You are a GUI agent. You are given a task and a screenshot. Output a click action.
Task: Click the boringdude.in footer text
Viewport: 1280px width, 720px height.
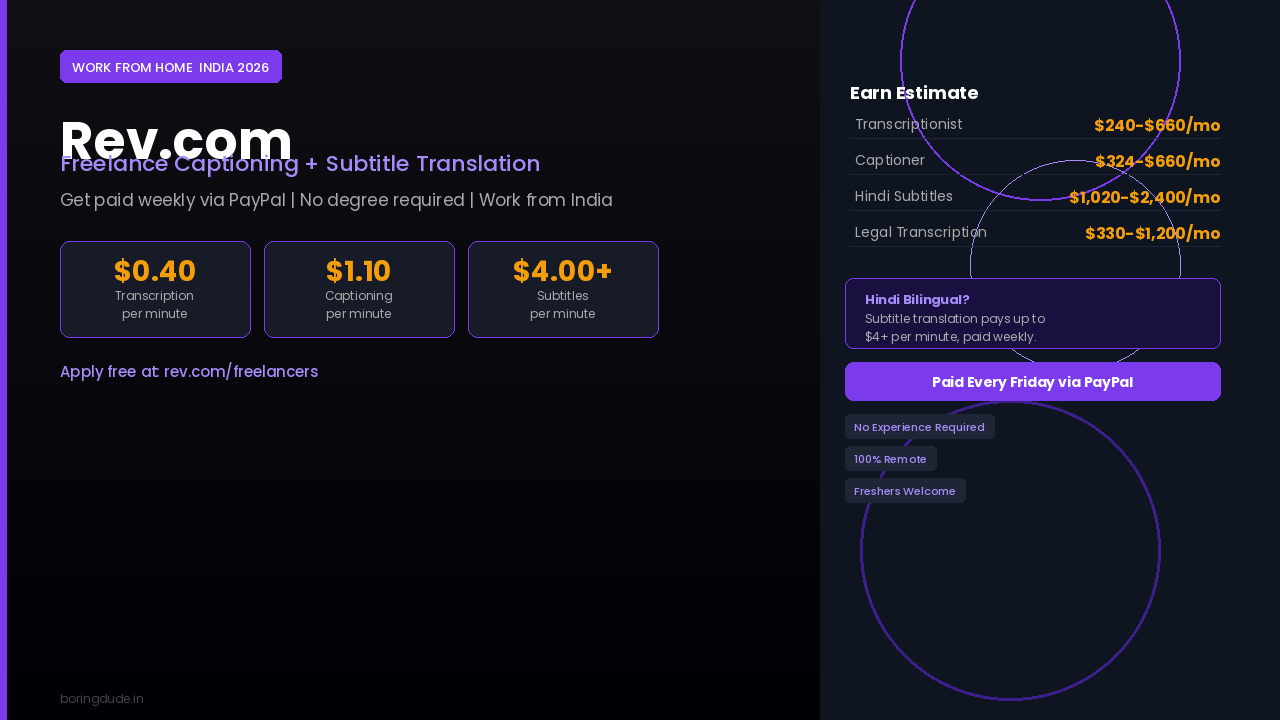click(x=102, y=698)
